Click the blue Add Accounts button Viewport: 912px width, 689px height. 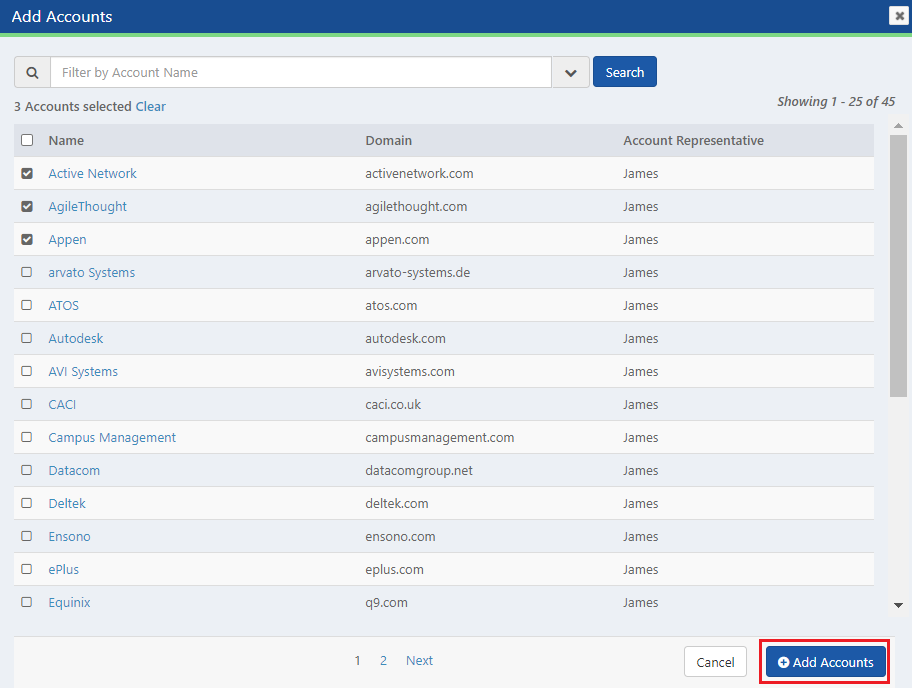825,662
